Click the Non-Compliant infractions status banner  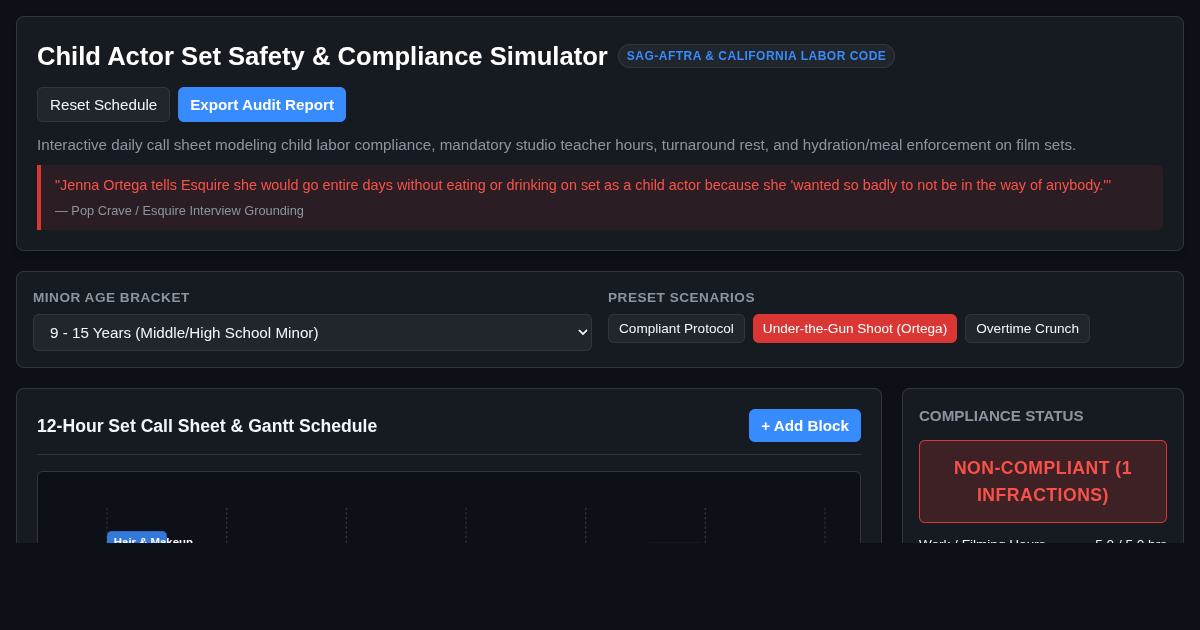(x=1043, y=481)
